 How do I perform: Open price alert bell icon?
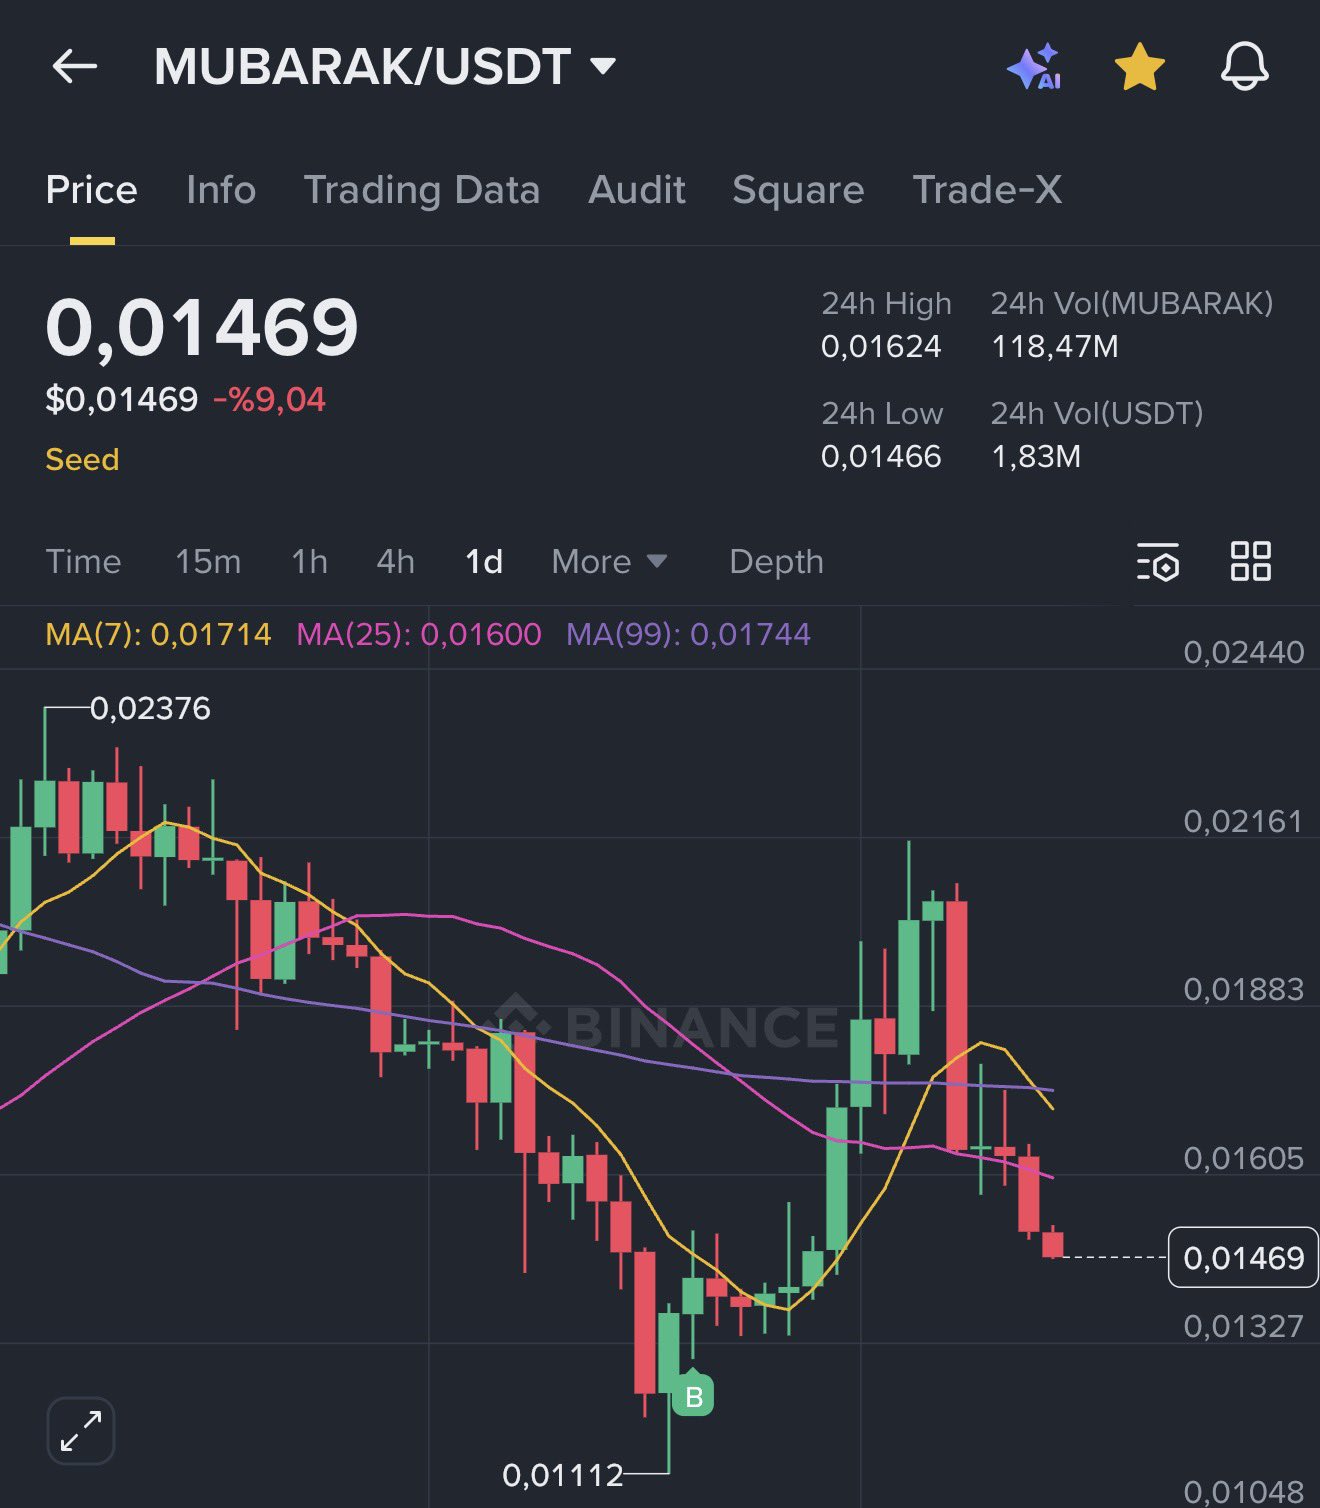[x=1244, y=67]
